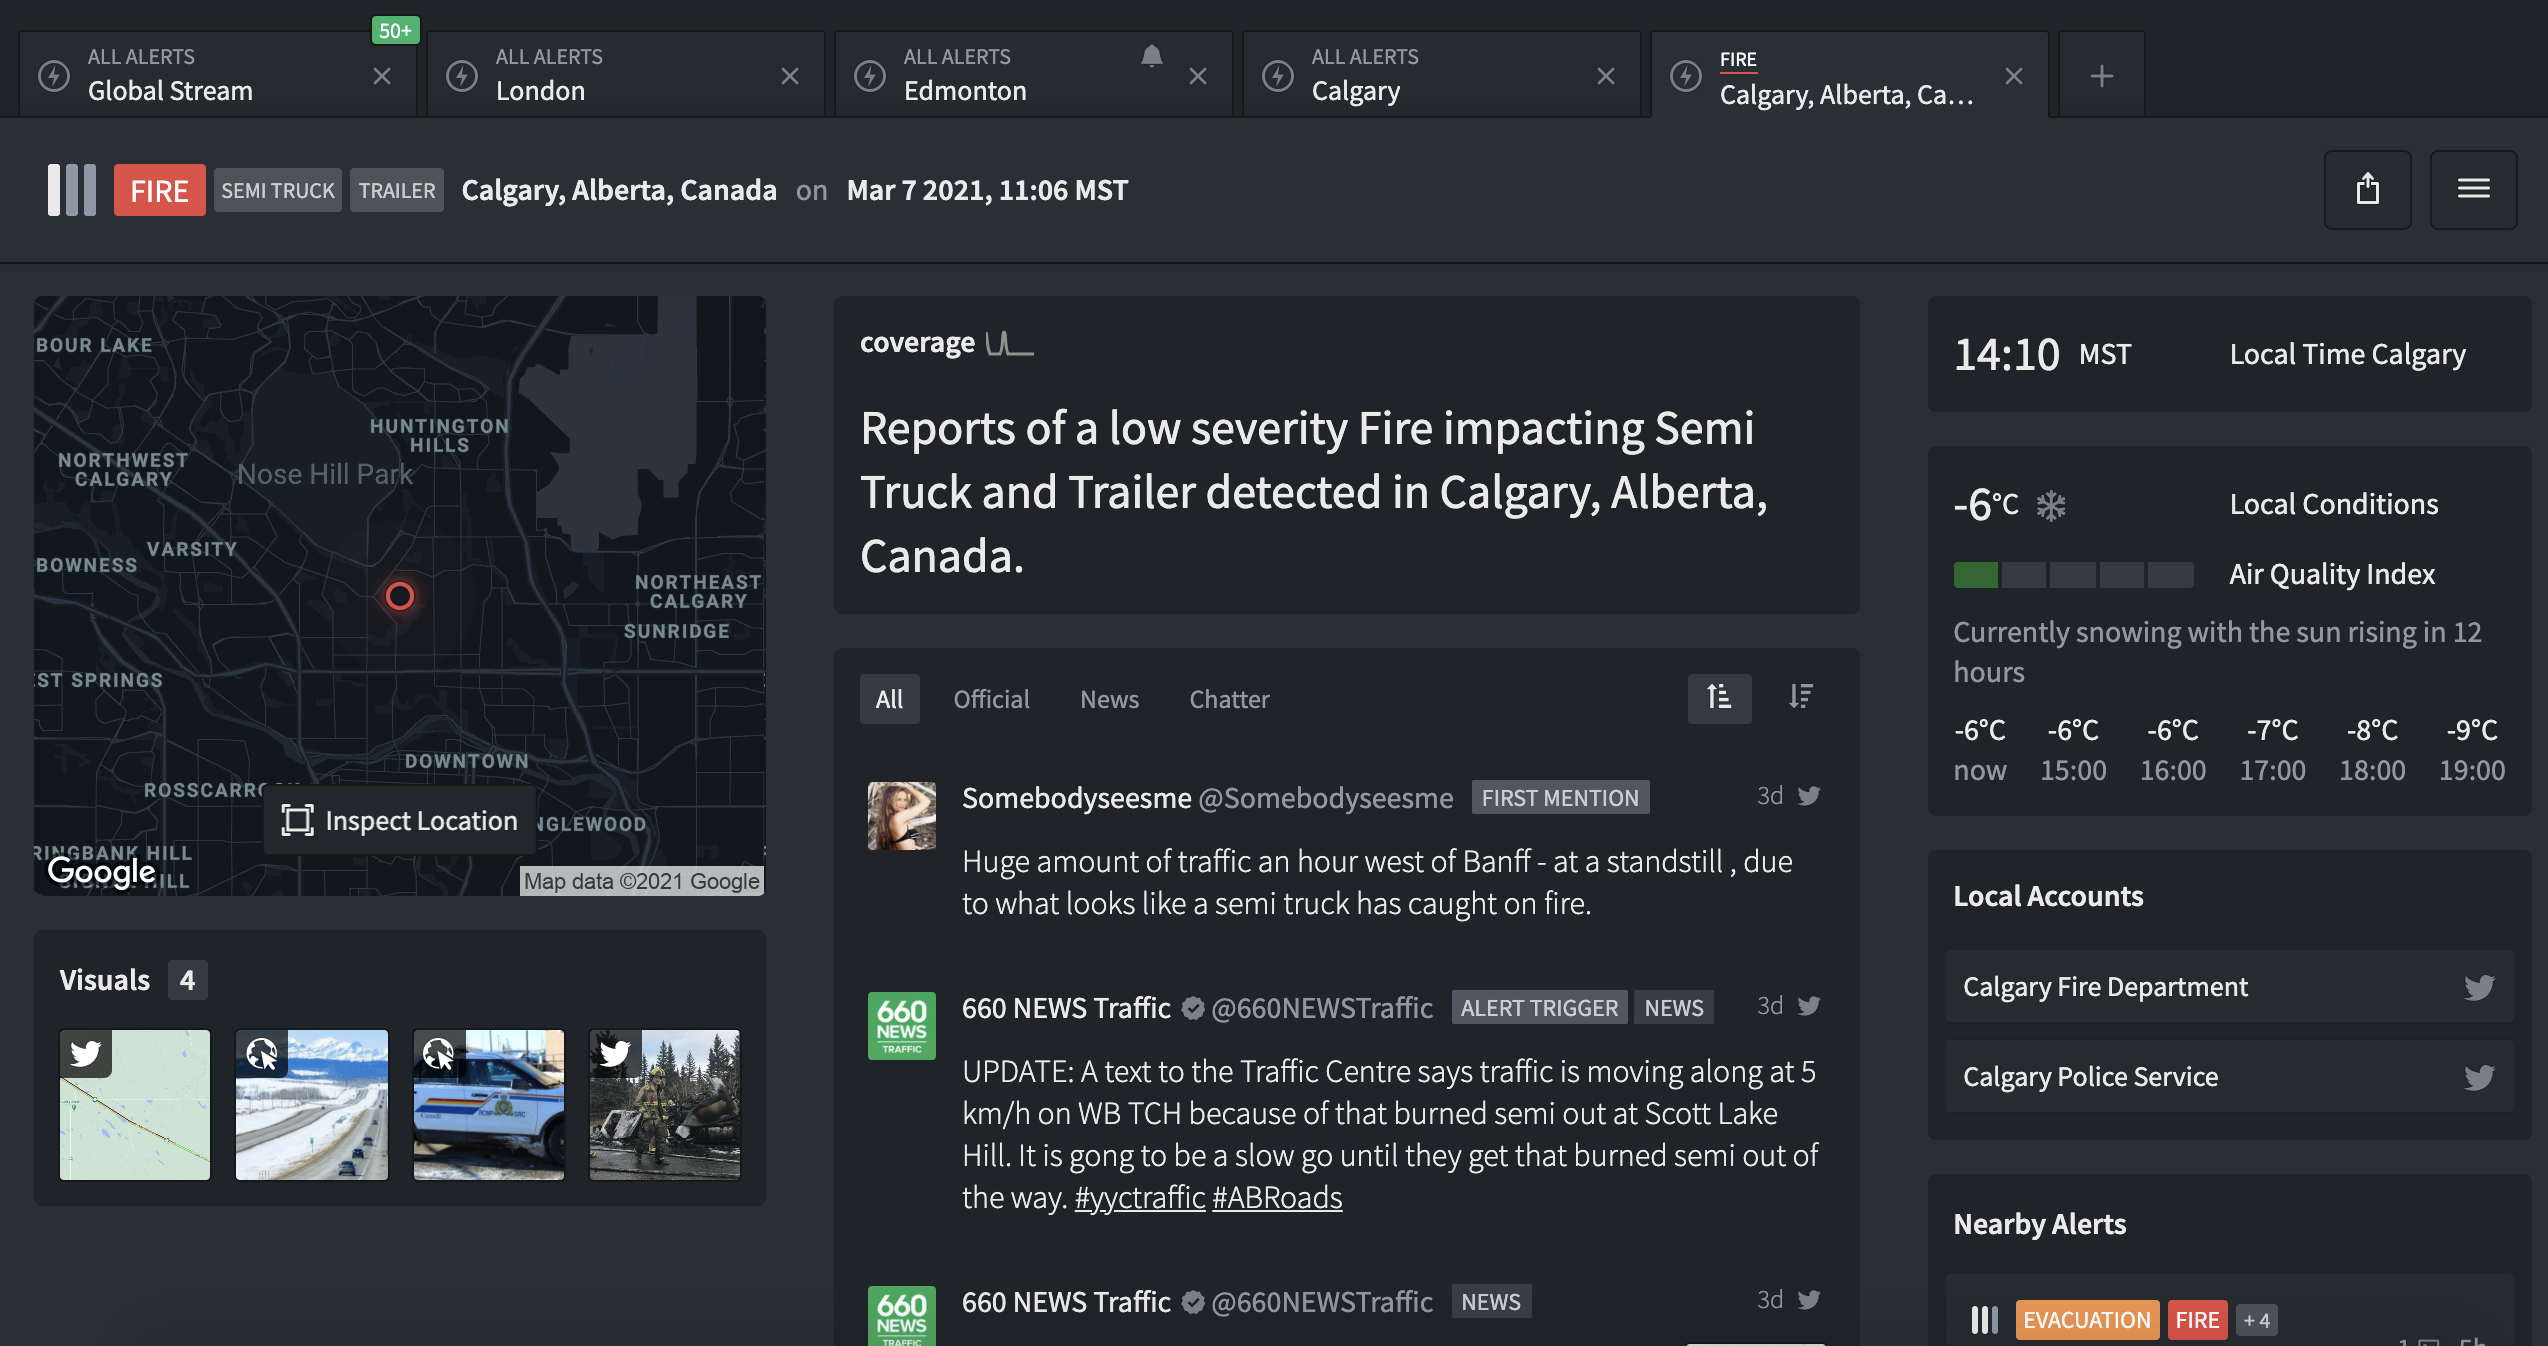The width and height of the screenshot is (2548, 1346).
Task: Click the Visuals count badge 4
Action: [x=187, y=980]
